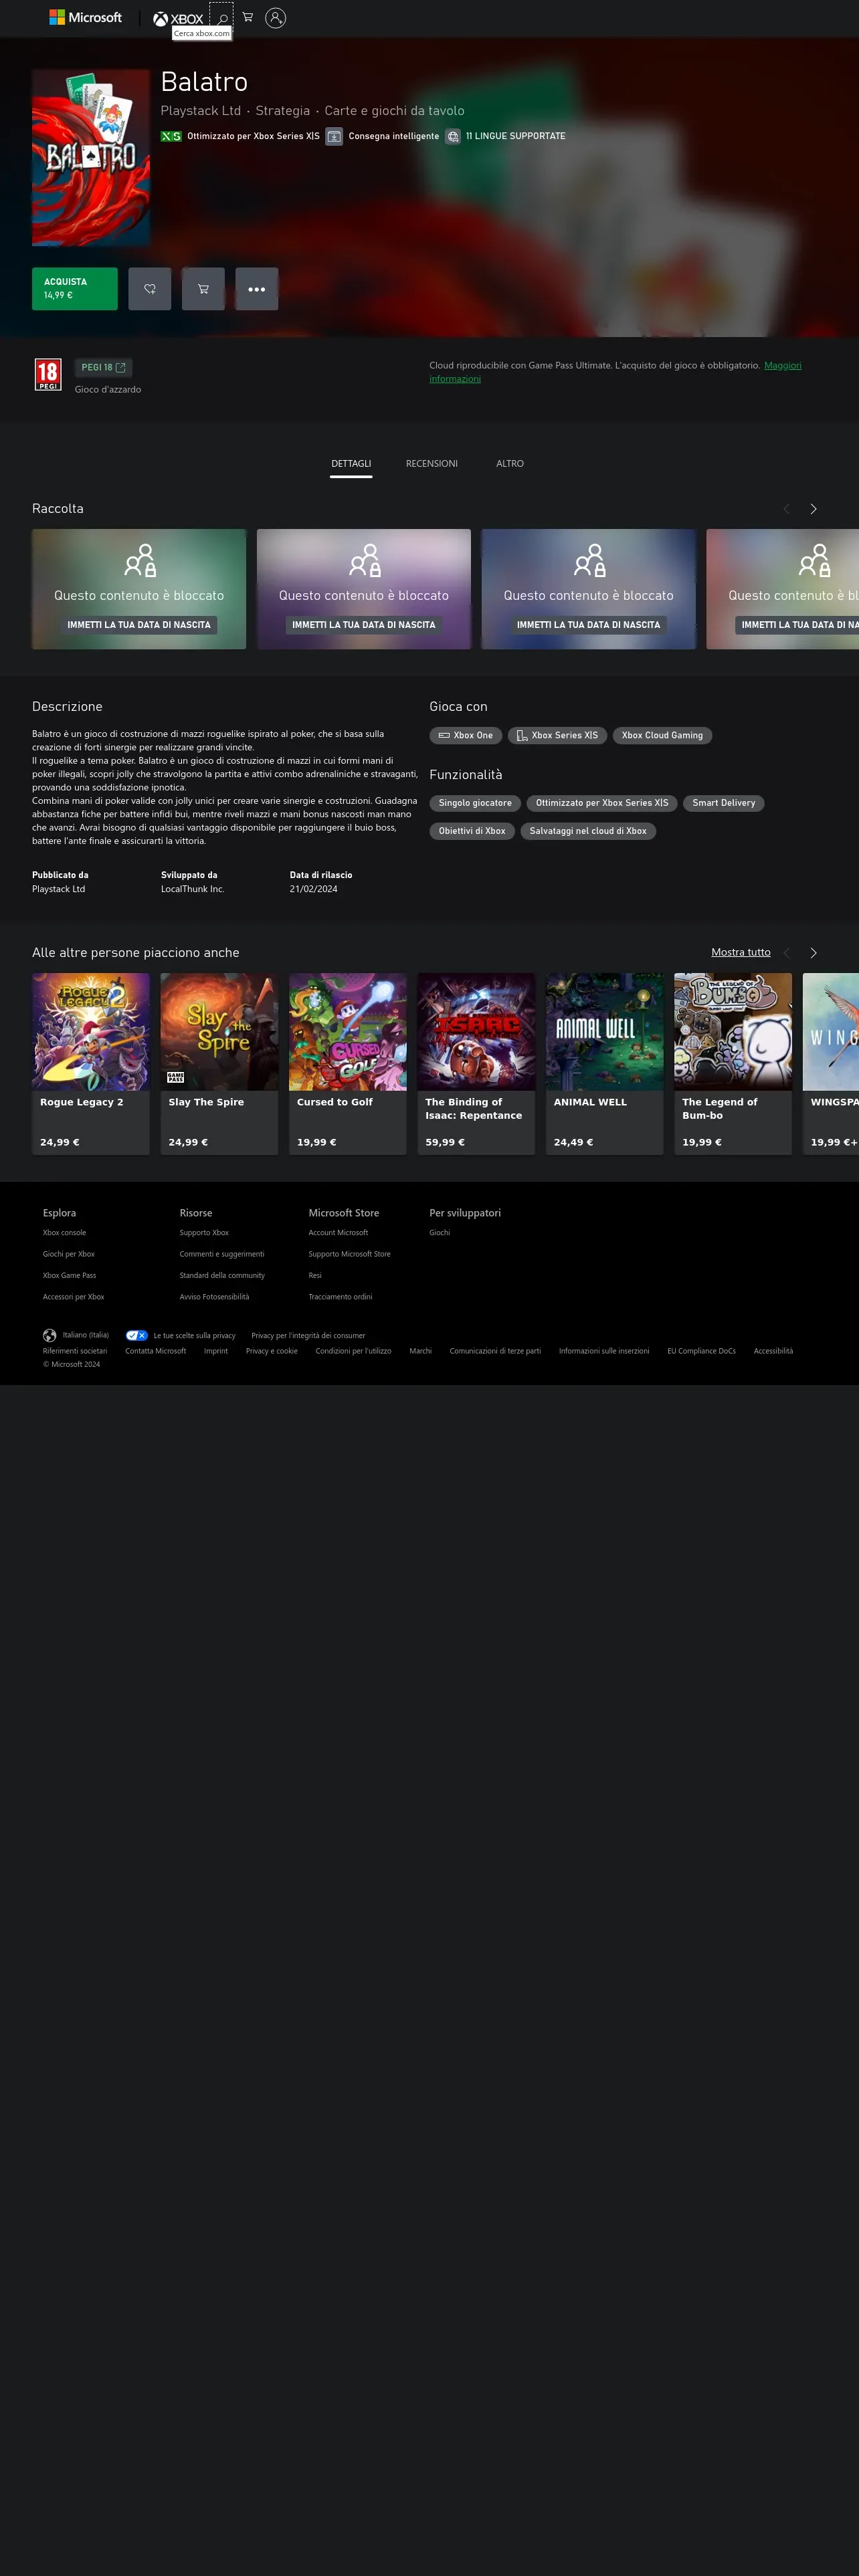Viewport: 859px width, 2576px height.
Task: Click the Strategia category link
Action: pos(283,111)
